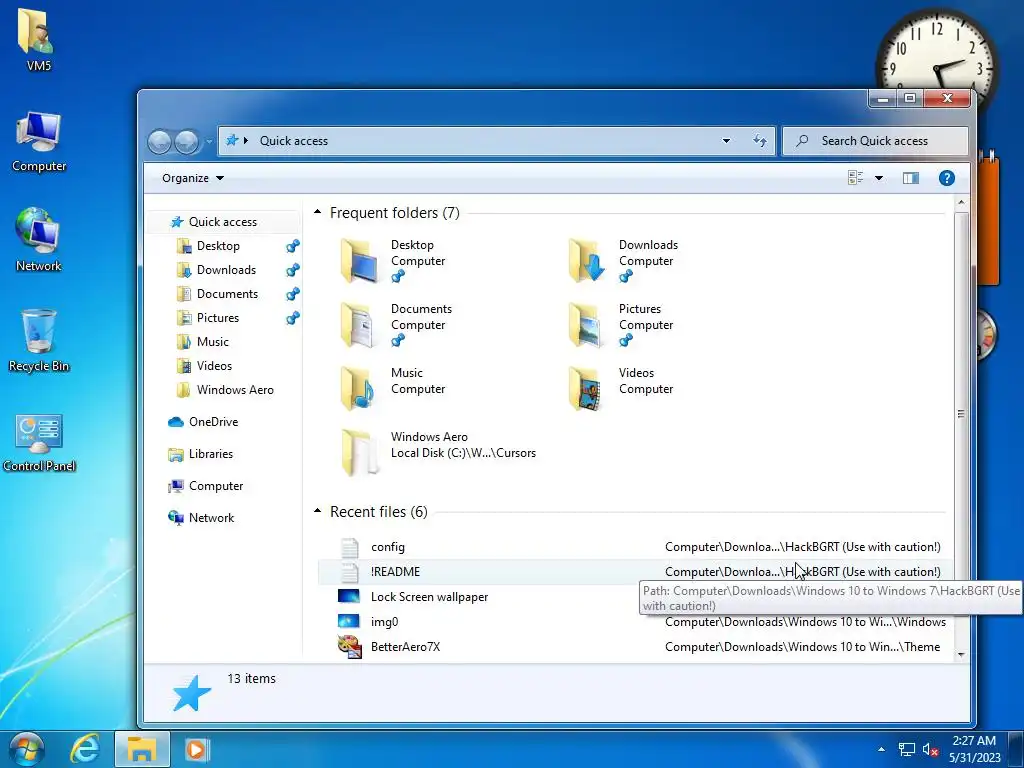Select the img0 recent file
1024x768 pixels.
(384, 622)
